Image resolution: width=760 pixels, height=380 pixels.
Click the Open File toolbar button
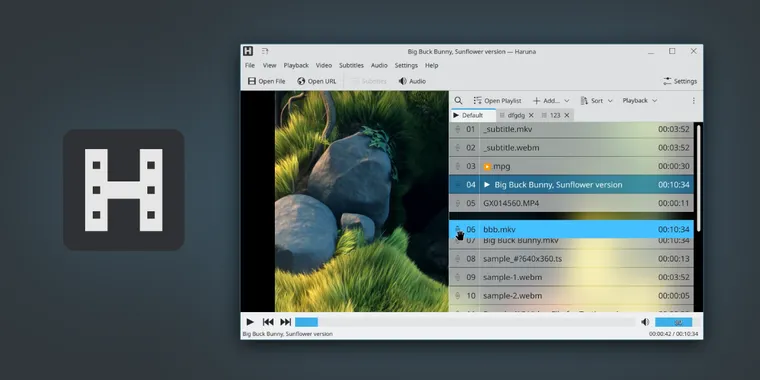pyautogui.click(x=267, y=81)
